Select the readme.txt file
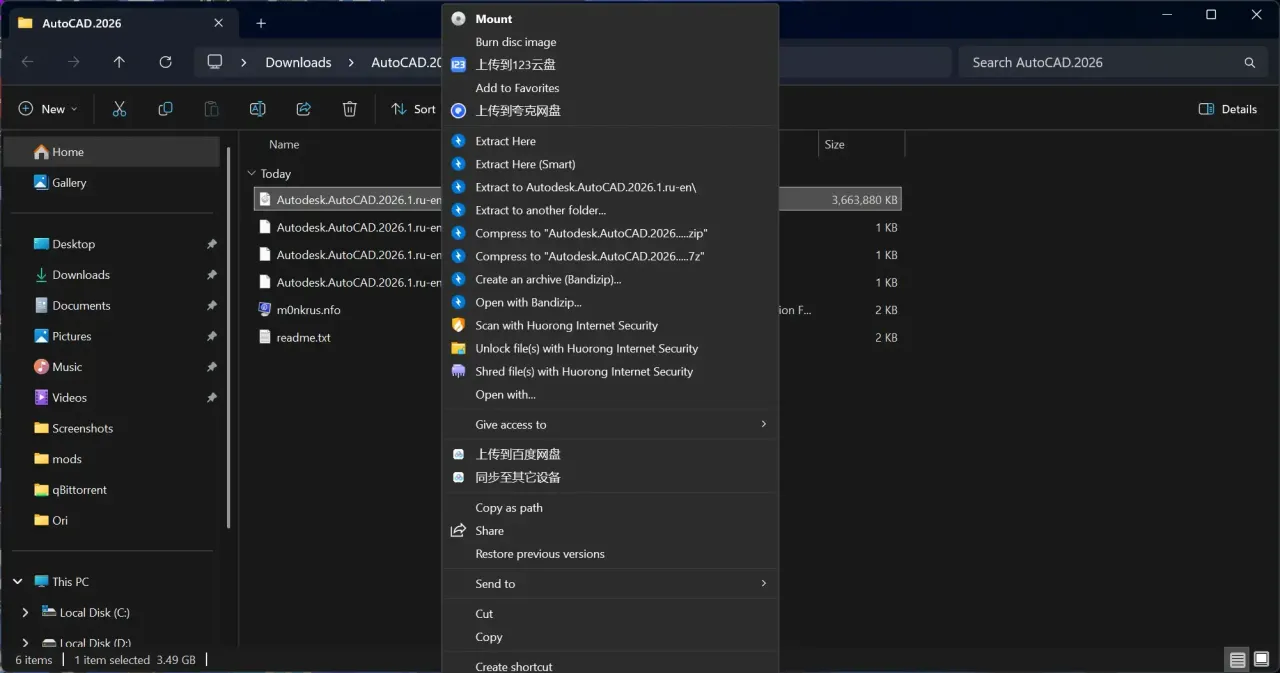Screen dimensions: 1280x673 coord(303,338)
